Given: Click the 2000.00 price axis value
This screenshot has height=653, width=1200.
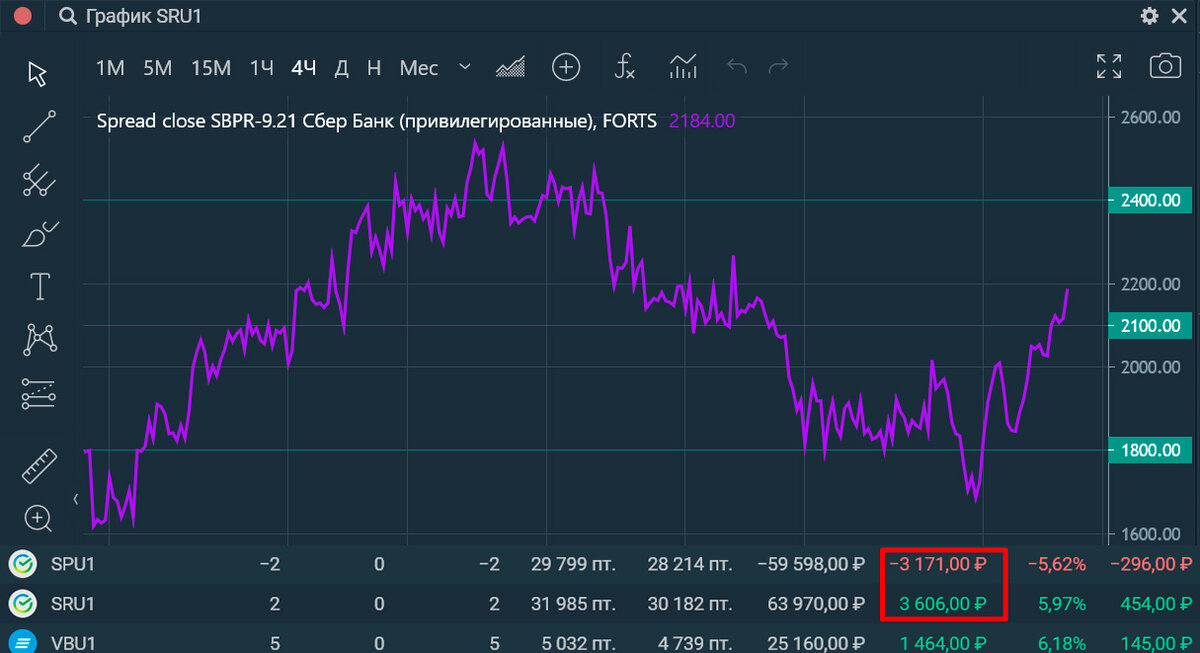Looking at the screenshot, I should 1151,367.
